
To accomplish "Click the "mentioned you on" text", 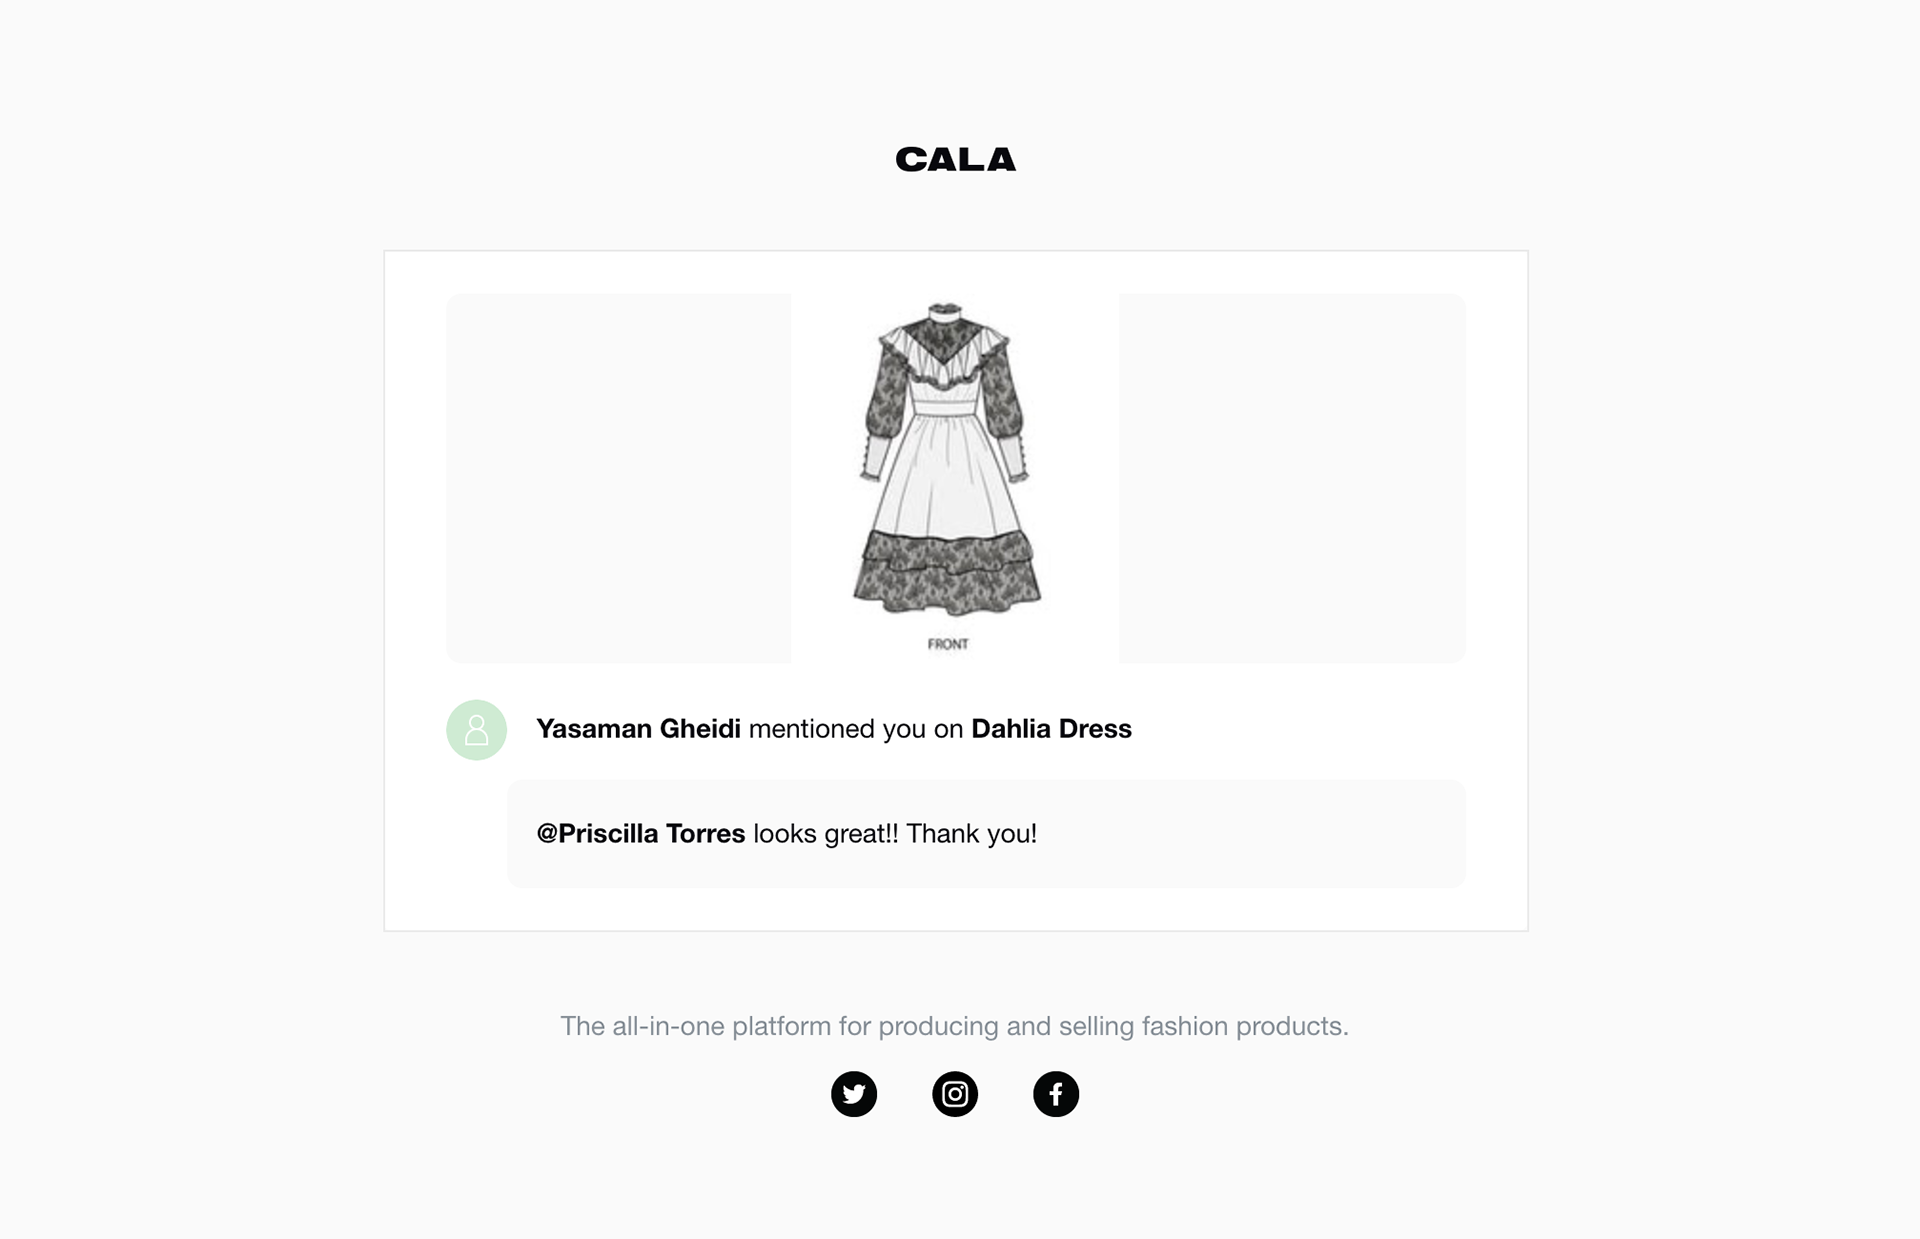I will (x=855, y=729).
